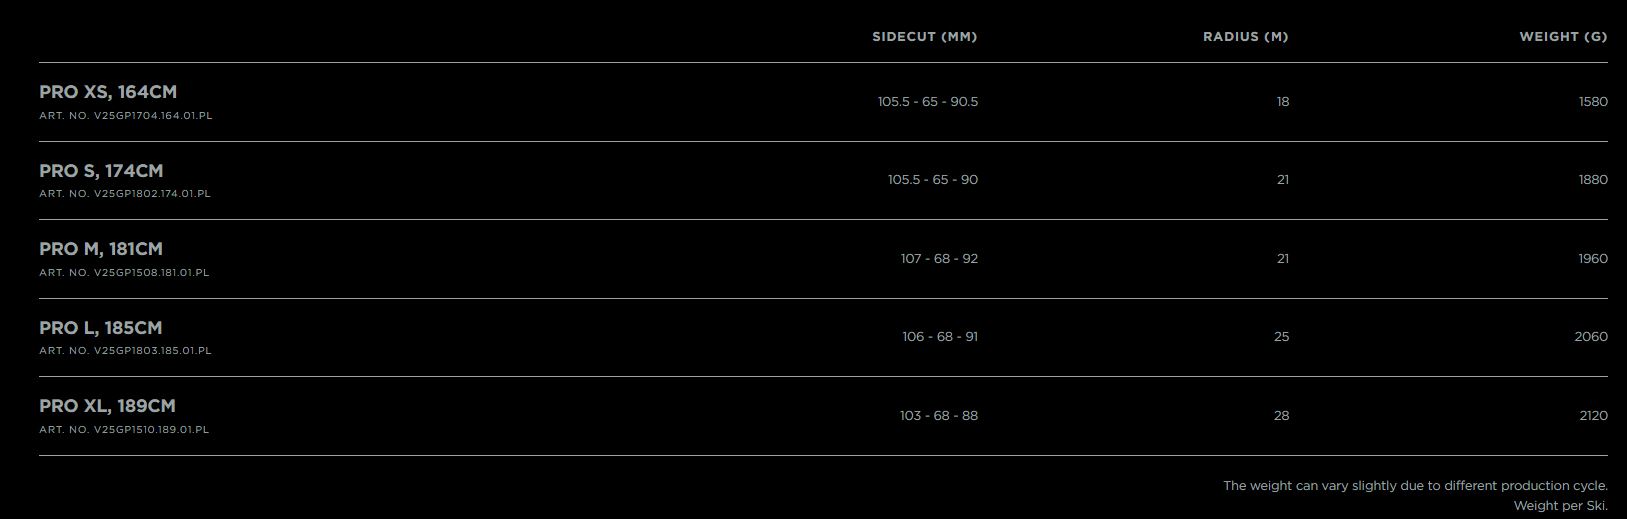Click sidecut value 103 - 68 - 88

pyautogui.click(x=939, y=416)
